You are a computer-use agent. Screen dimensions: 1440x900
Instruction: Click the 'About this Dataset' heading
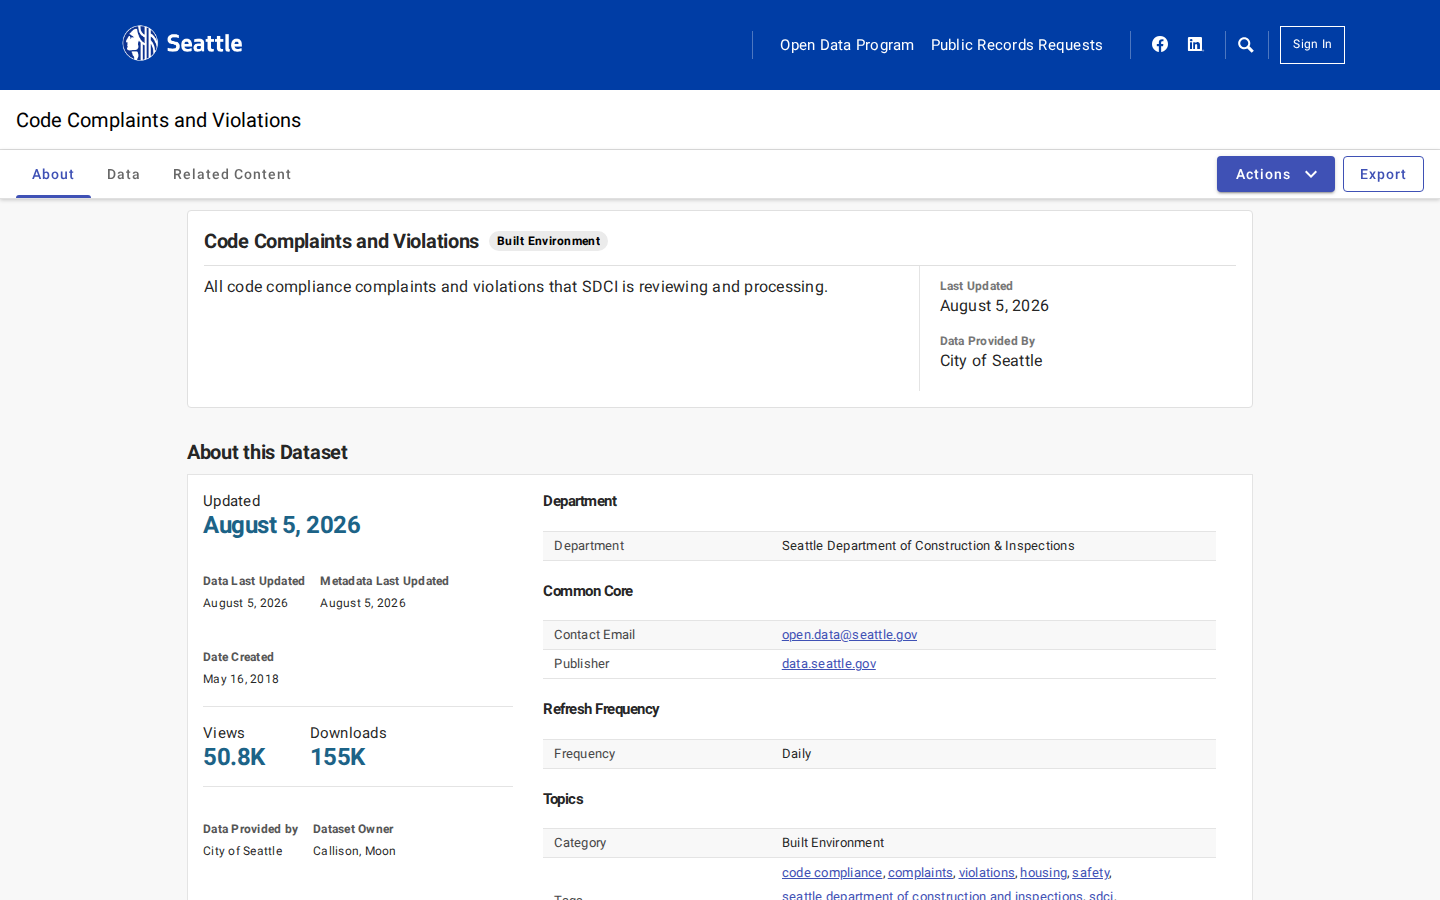point(267,452)
